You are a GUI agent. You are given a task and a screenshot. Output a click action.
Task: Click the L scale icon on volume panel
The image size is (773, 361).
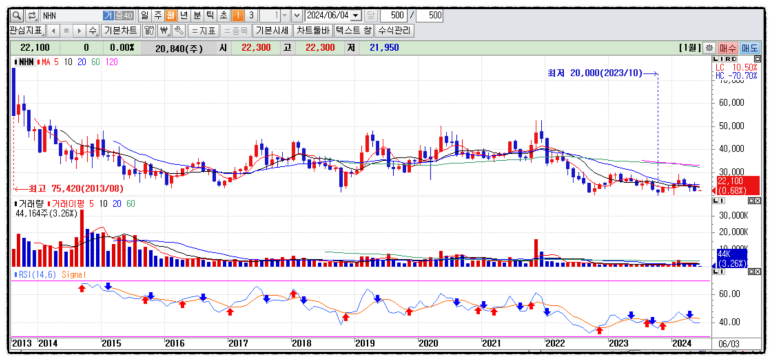tap(716, 201)
